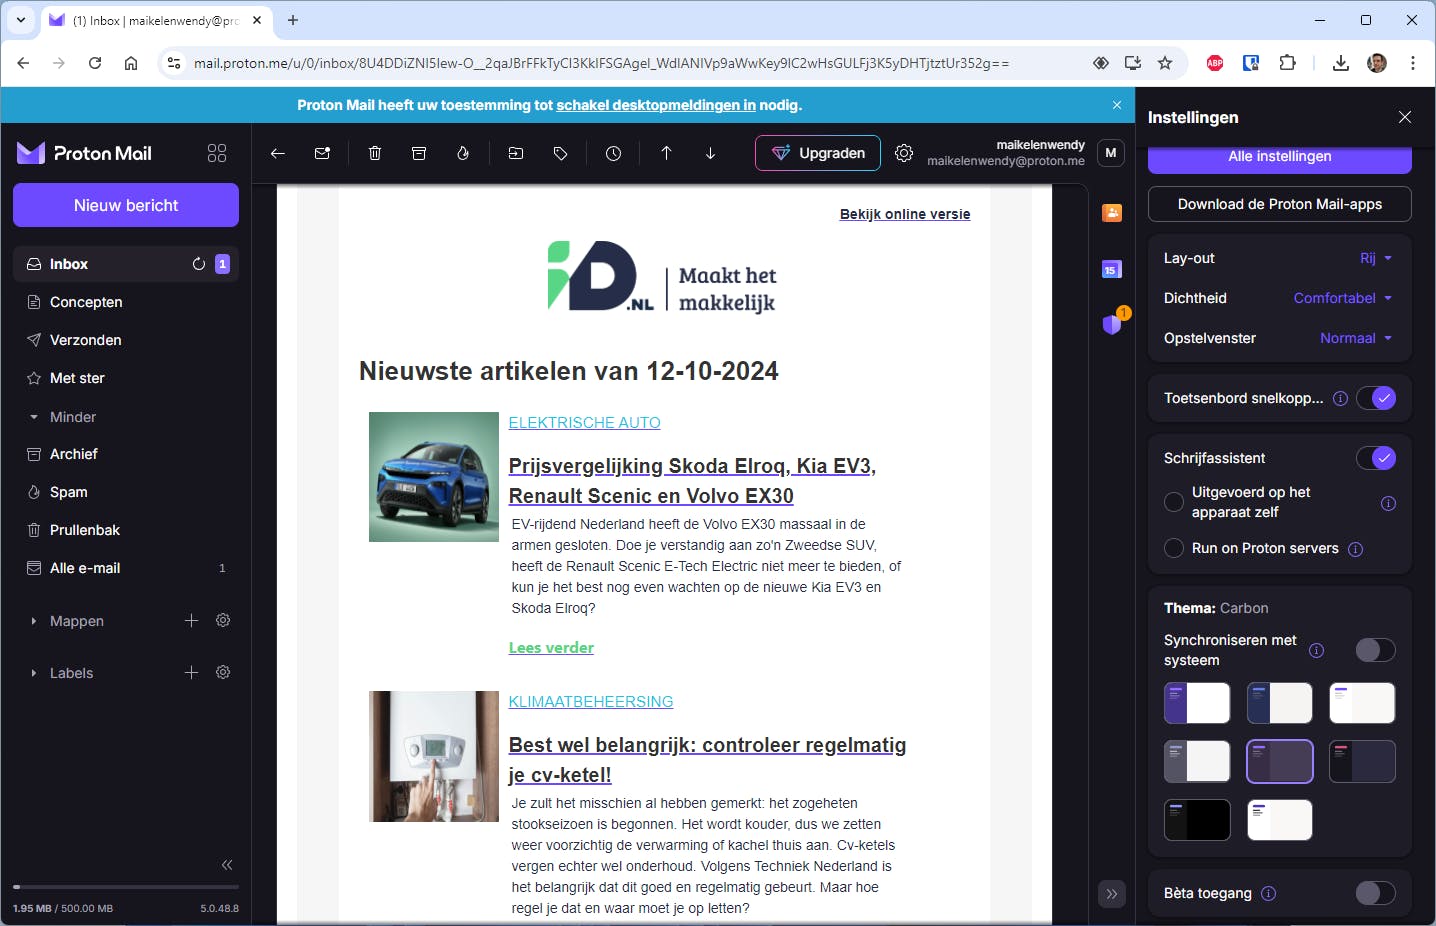
Task: Disable the Schrijfassistent switch
Action: 1376,458
